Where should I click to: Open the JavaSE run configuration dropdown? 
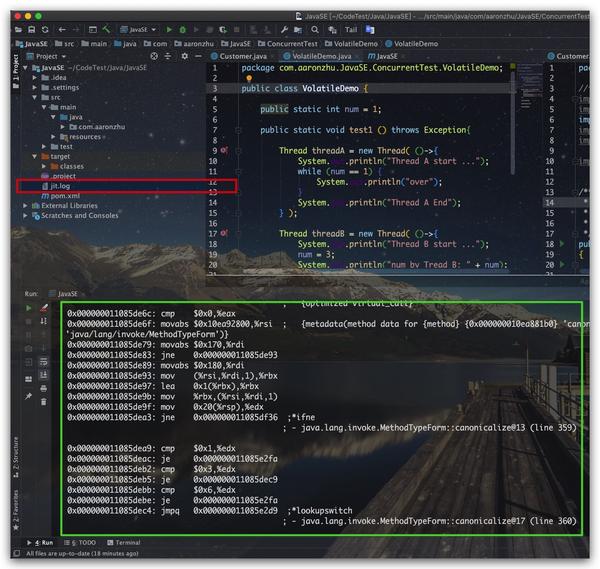tap(138, 30)
